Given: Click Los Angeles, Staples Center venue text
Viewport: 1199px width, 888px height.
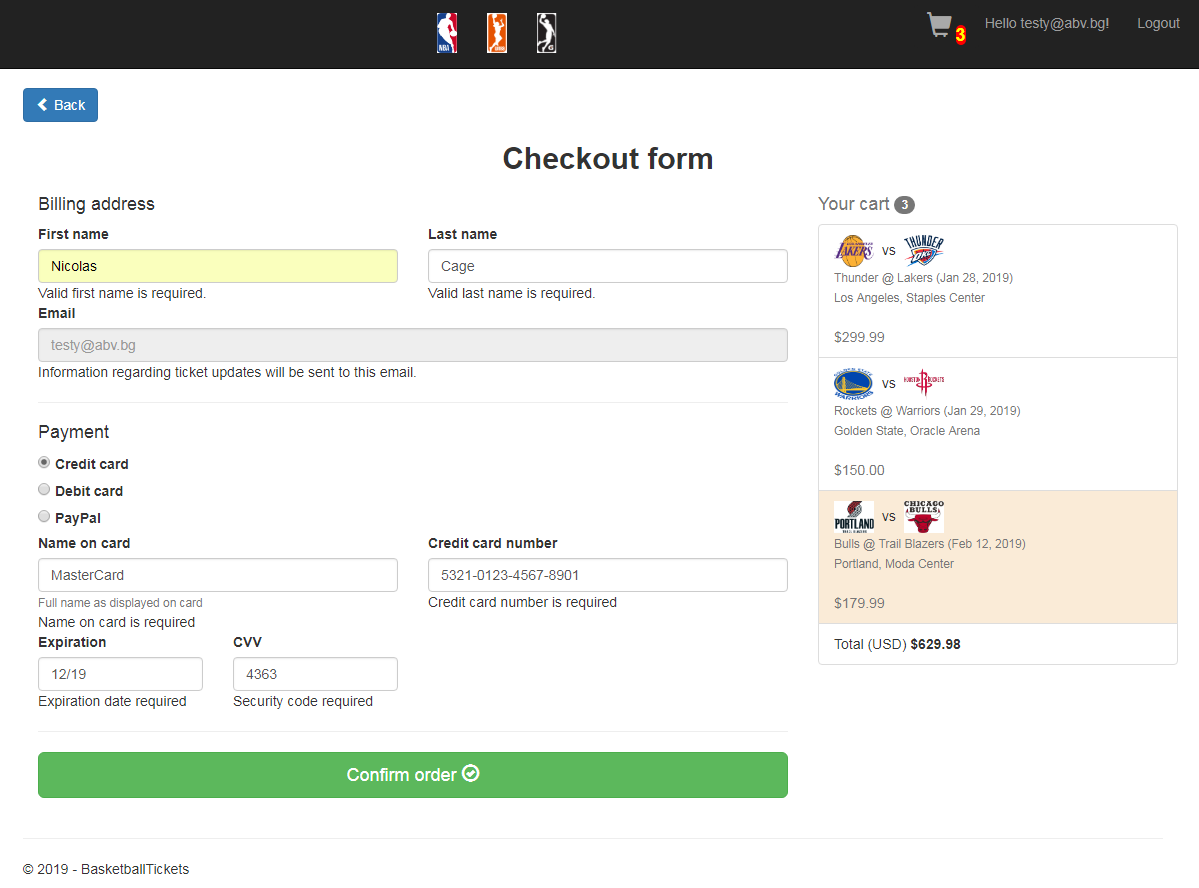Looking at the screenshot, I should 909,298.
